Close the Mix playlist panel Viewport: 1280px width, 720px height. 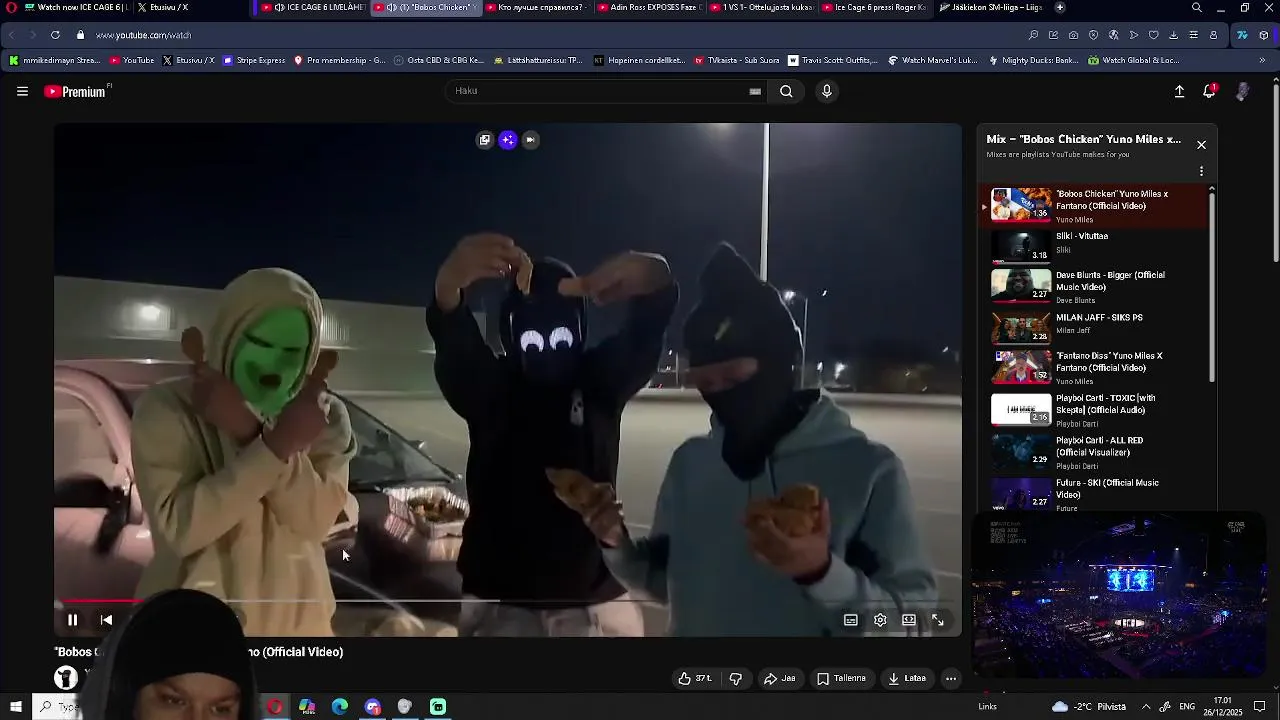point(1201,145)
